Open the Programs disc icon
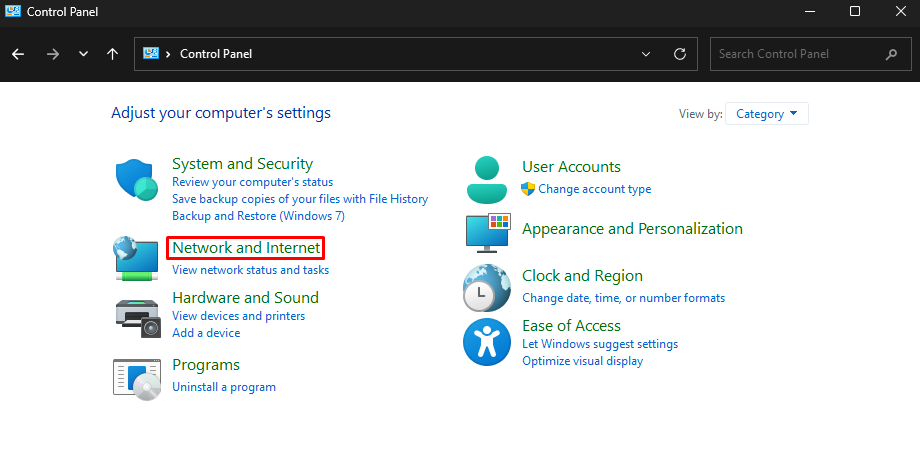Screen dimensions: 920x457 (x=137, y=379)
